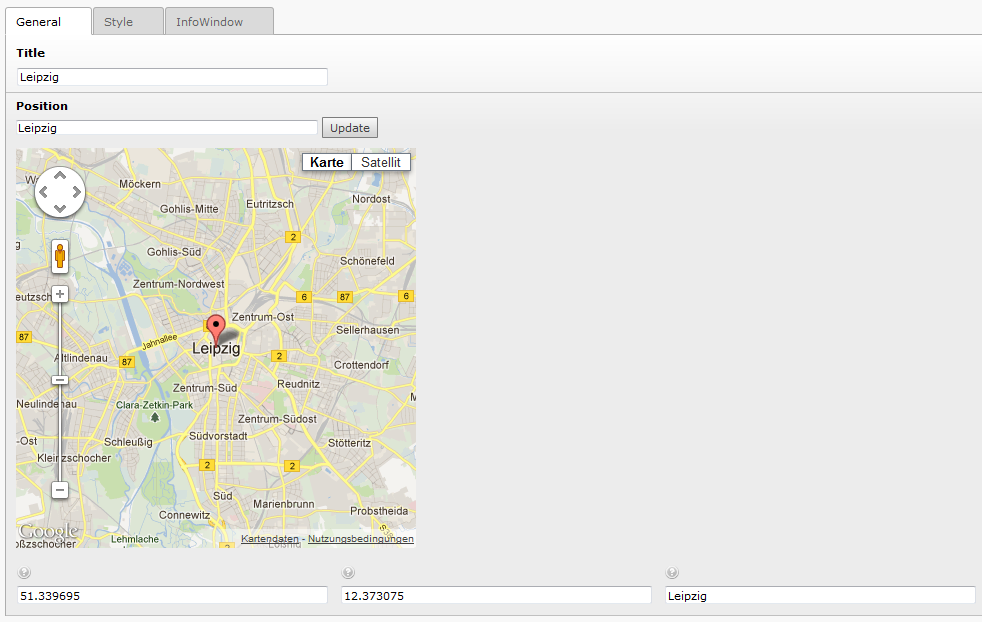
Task: Switch to the InfoWindow tab
Action: click(209, 22)
